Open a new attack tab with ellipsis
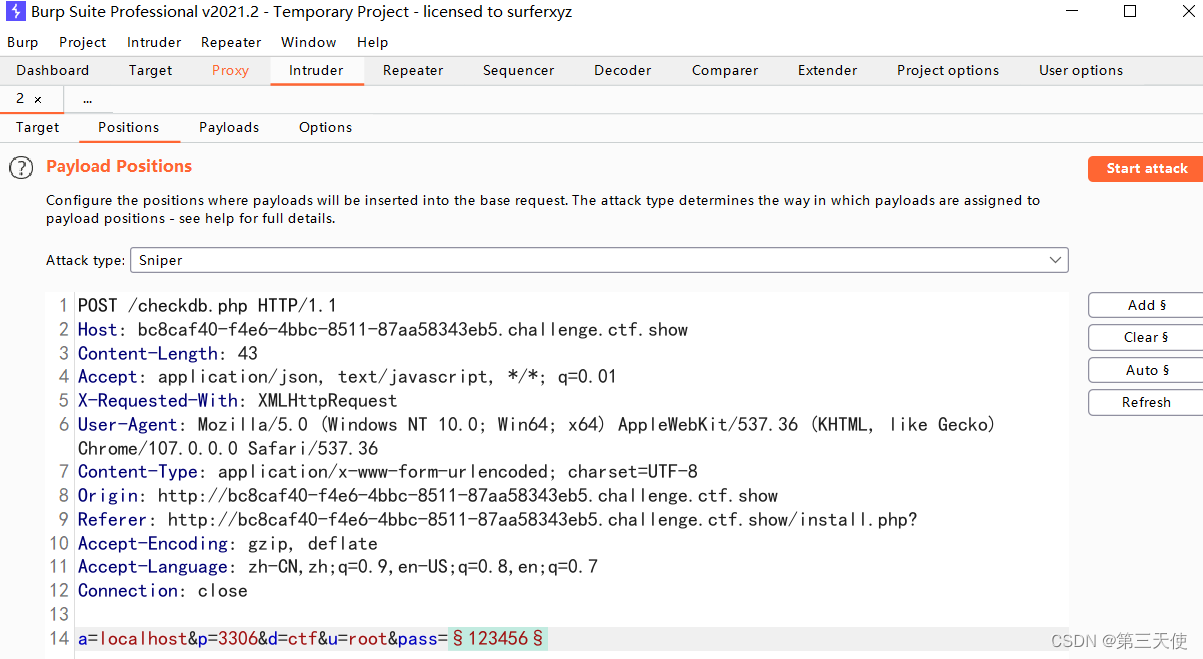The height and width of the screenshot is (659, 1203). pyautogui.click(x=87, y=99)
